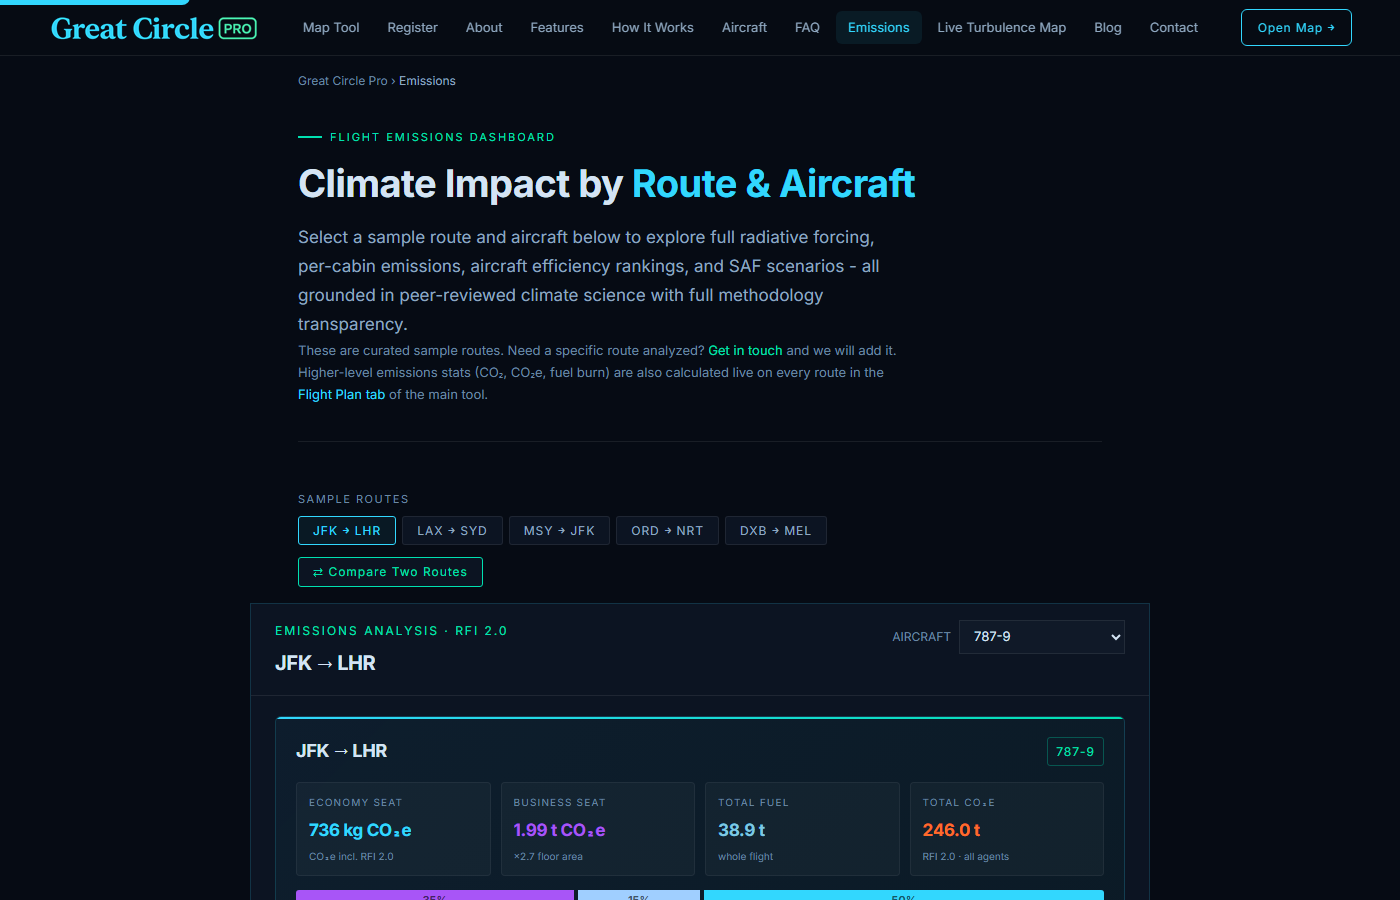The image size is (1400, 900).
Task: Open the Features nav item
Action: click(557, 28)
